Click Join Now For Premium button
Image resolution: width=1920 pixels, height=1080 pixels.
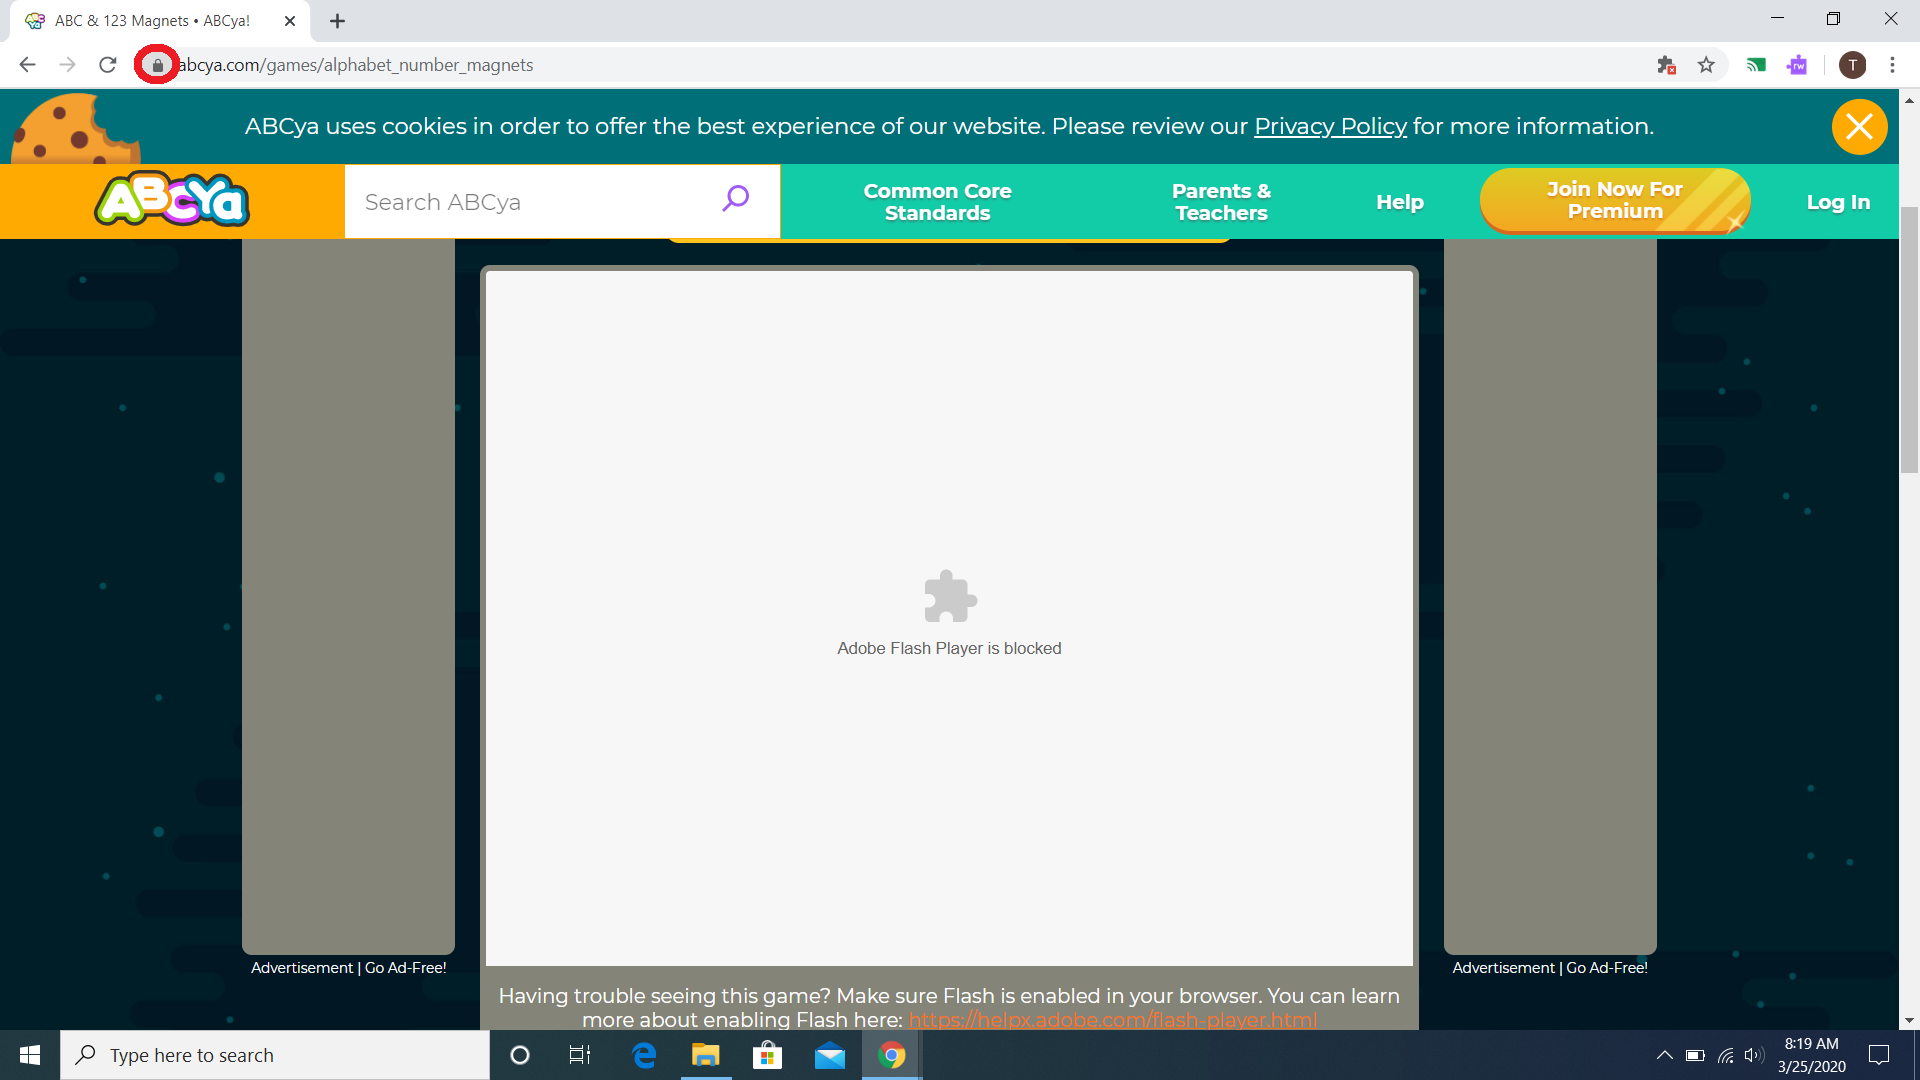pos(1614,201)
